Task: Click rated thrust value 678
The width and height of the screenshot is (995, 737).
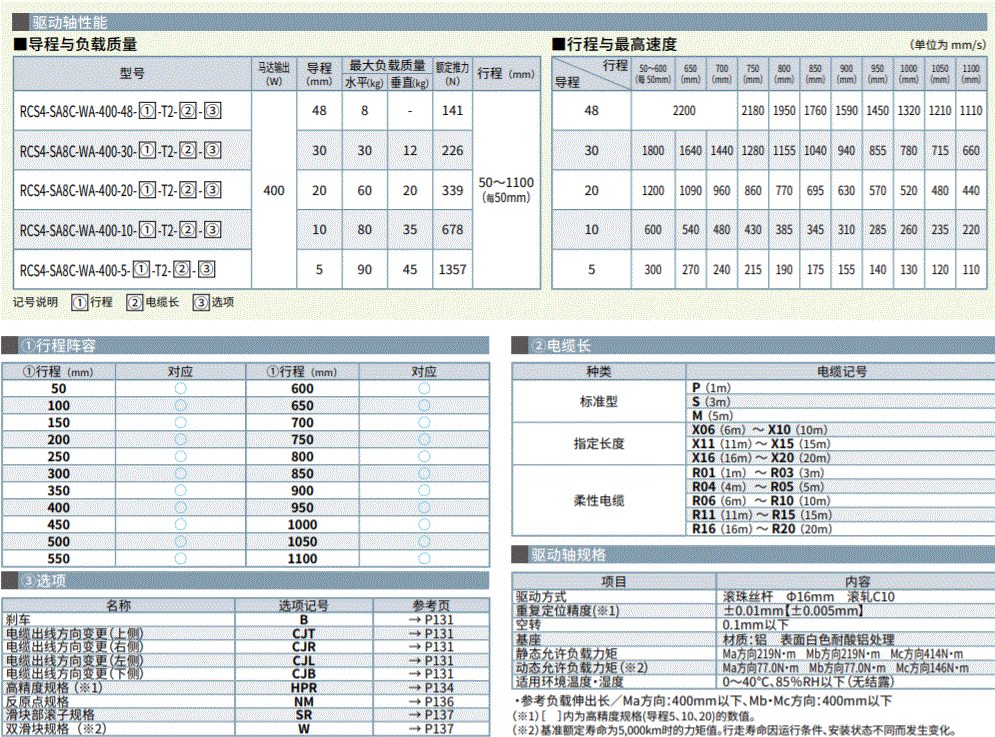Action: (452, 230)
